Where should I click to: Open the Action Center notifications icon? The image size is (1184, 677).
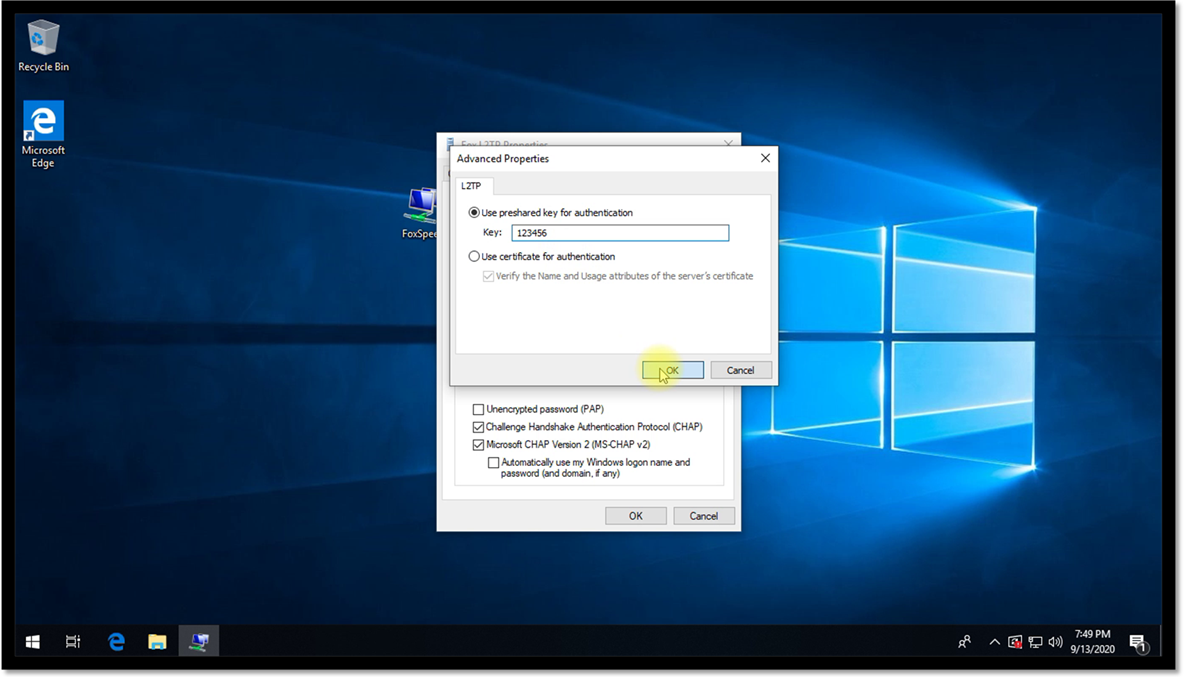pyautogui.click(x=1137, y=642)
